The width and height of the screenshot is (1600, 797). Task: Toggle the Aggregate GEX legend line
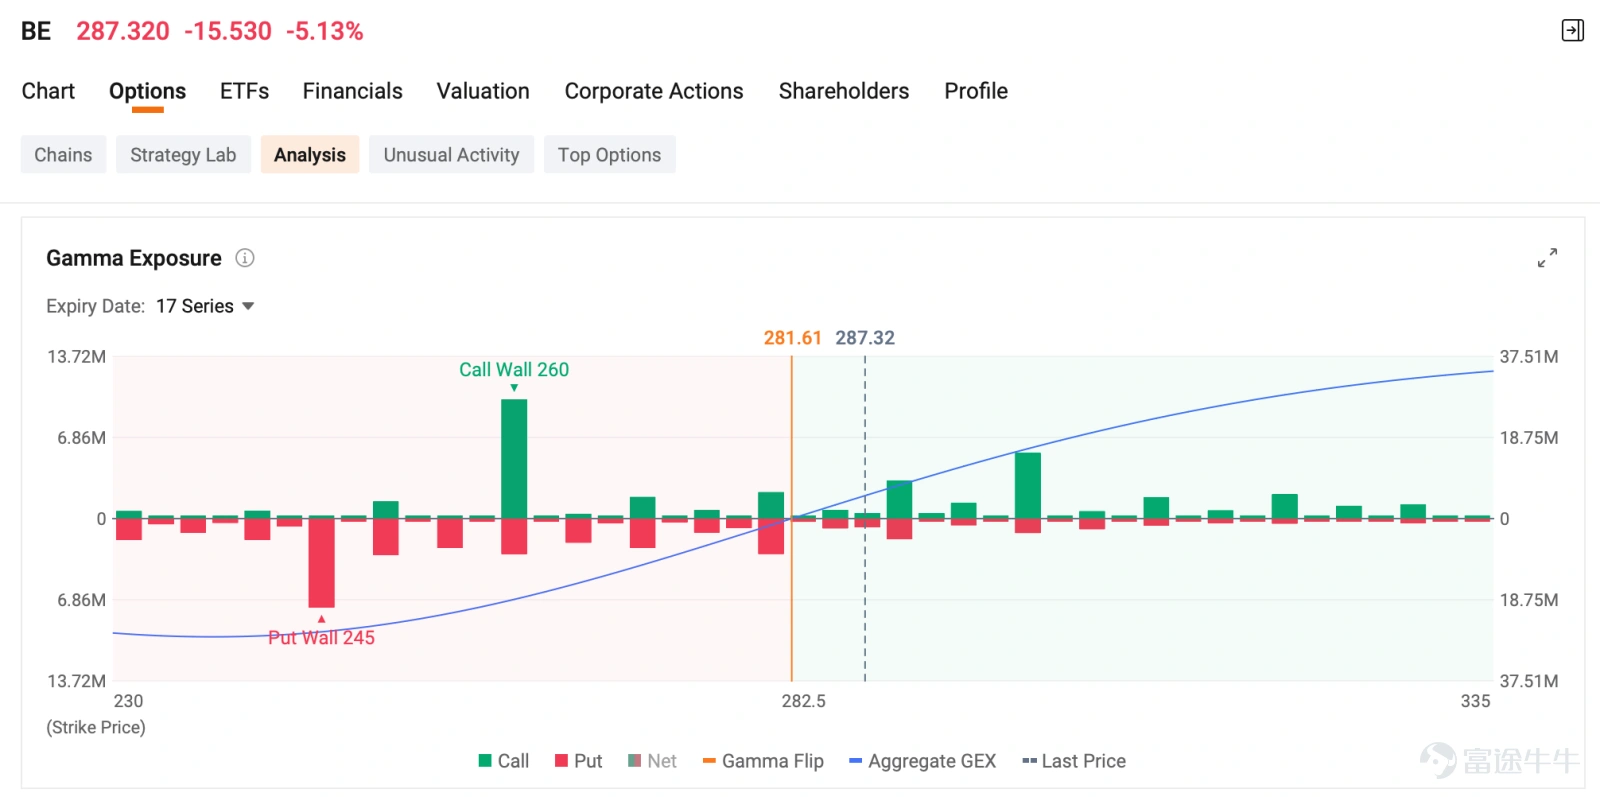(x=922, y=761)
